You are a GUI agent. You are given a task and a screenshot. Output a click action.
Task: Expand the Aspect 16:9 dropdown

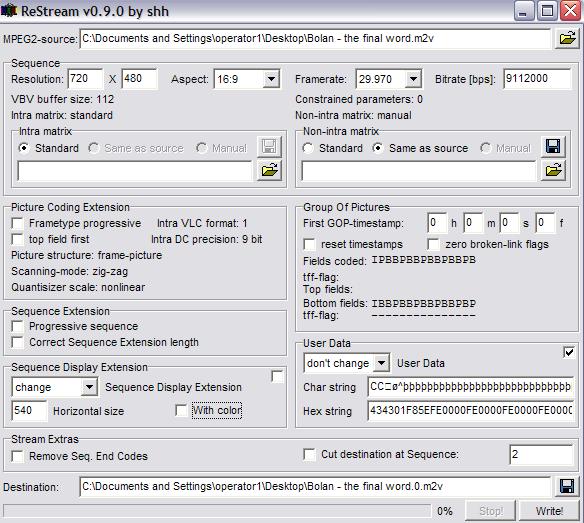(271, 79)
